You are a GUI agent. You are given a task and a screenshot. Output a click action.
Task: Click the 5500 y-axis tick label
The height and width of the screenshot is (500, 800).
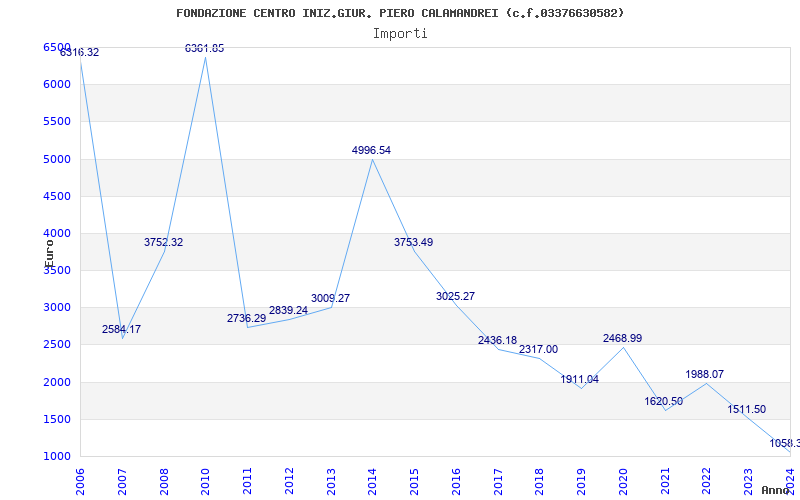coord(55,122)
